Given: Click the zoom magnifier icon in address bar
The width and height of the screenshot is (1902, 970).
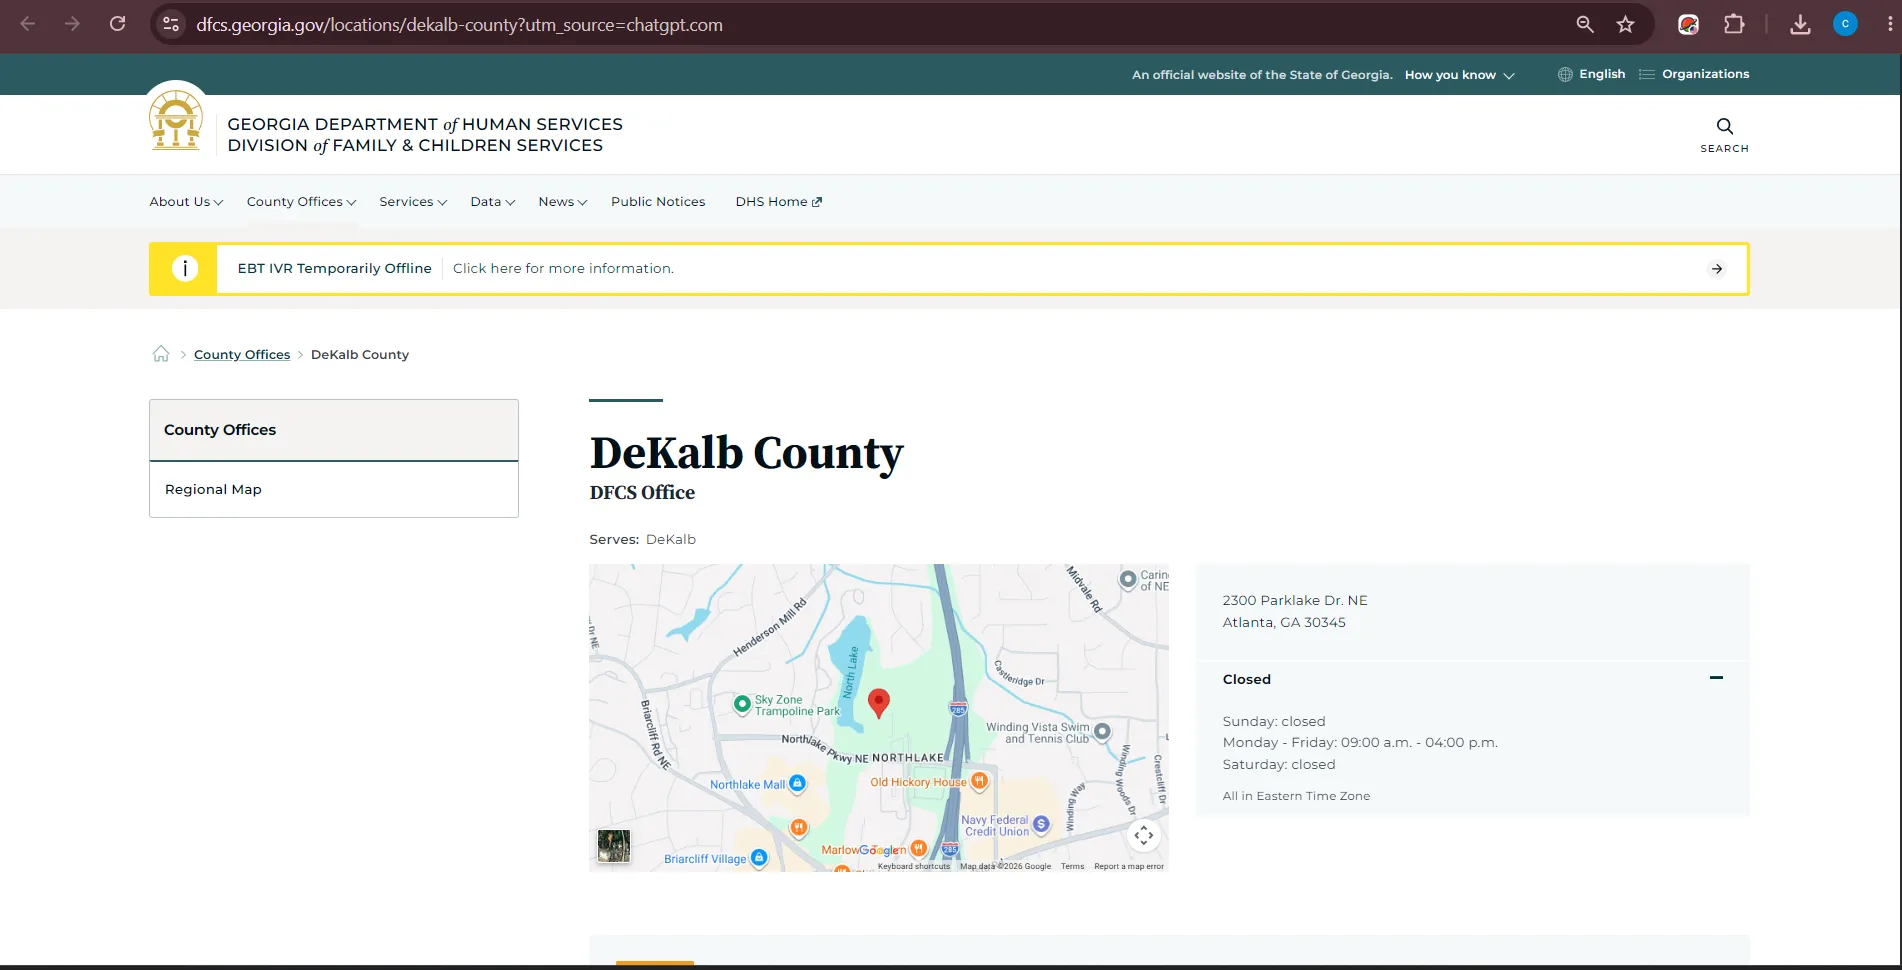Looking at the screenshot, I should click(x=1585, y=24).
